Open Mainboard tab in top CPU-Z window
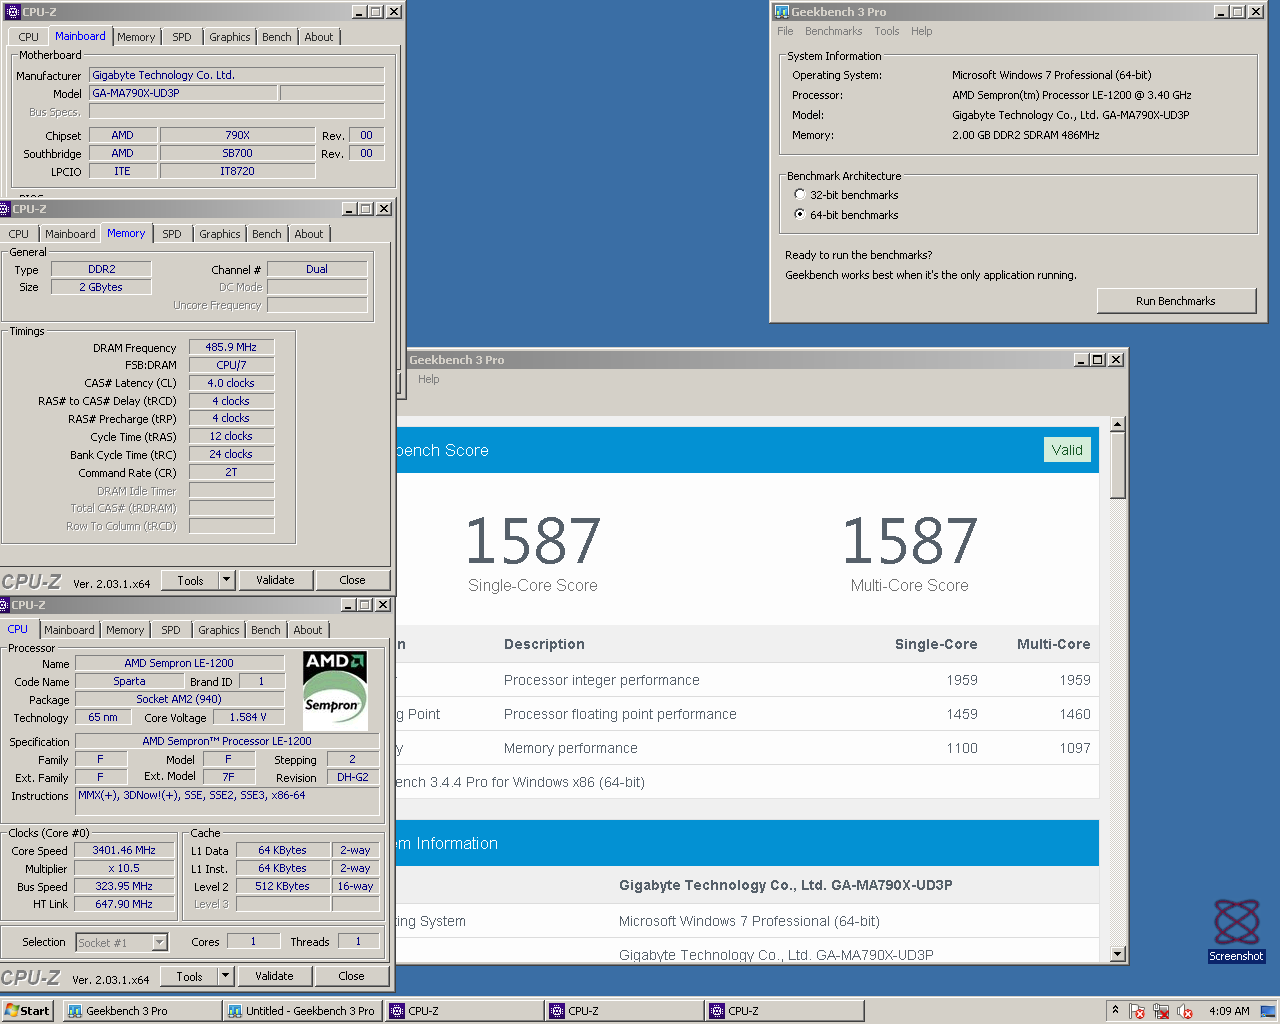 click(x=80, y=36)
